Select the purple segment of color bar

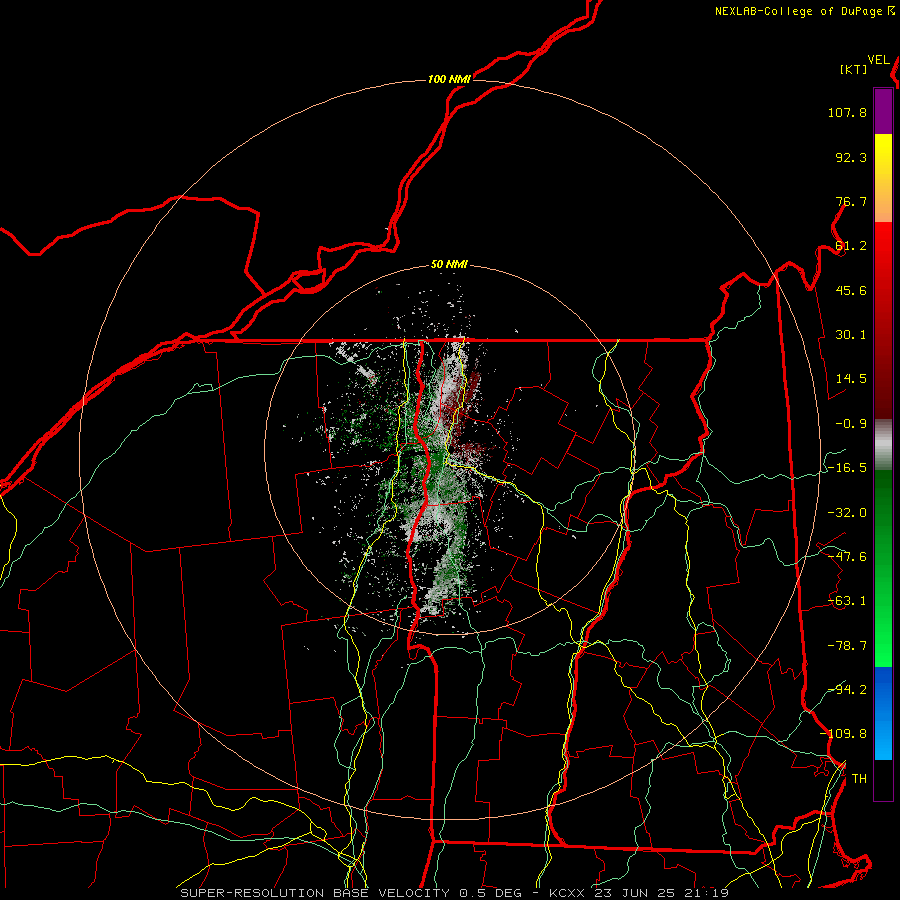(x=883, y=111)
